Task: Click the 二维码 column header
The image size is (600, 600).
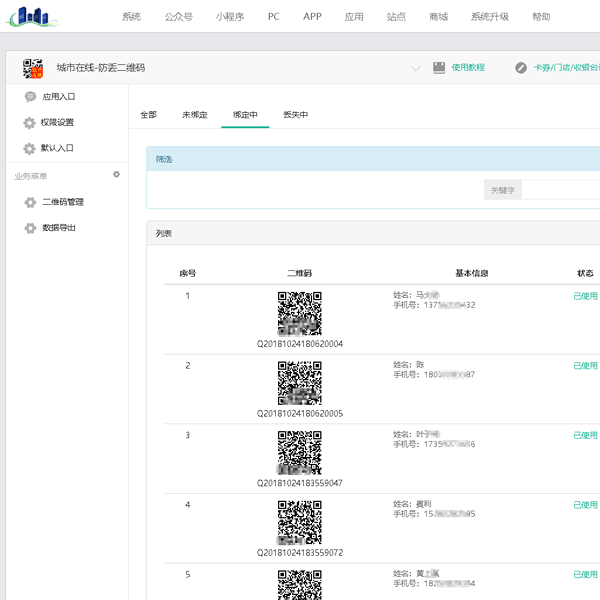Action: pyautogui.click(x=300, y=273)
